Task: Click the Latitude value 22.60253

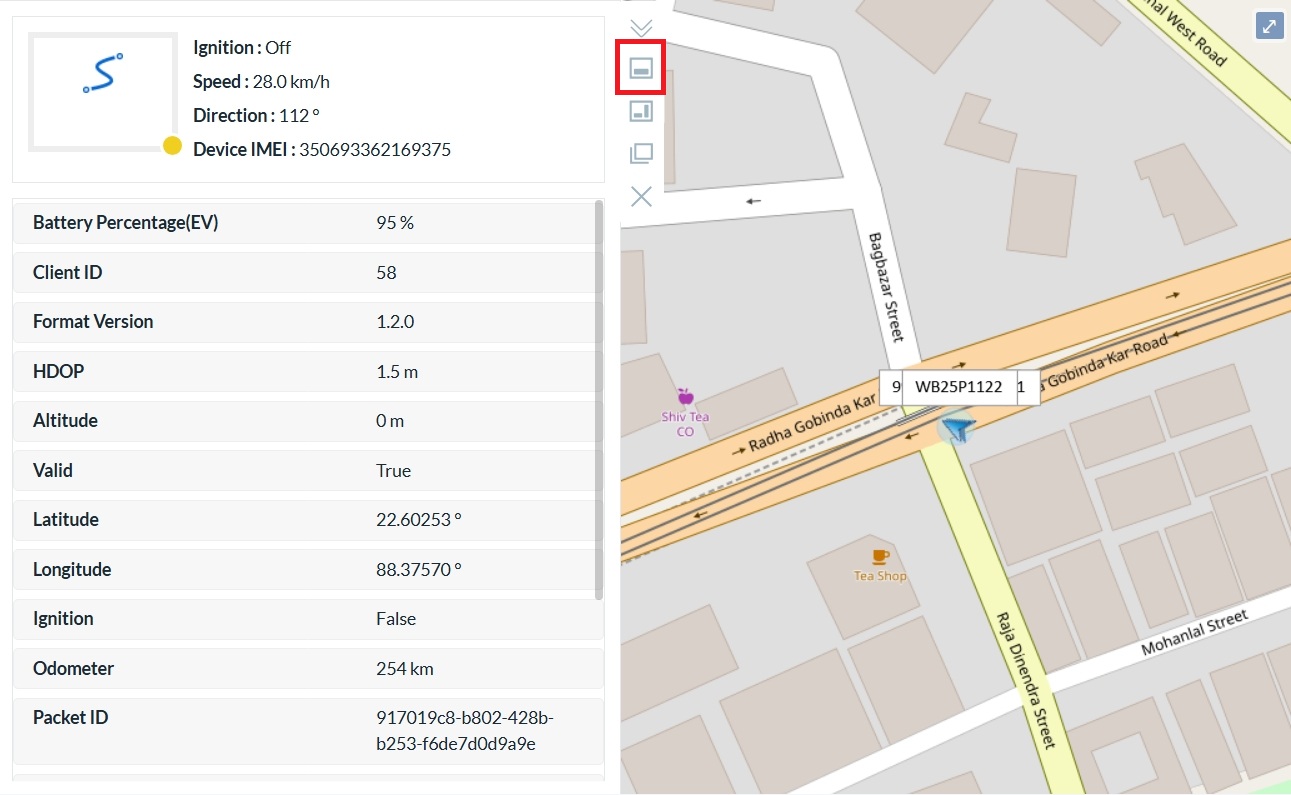Action: [418, 520]
